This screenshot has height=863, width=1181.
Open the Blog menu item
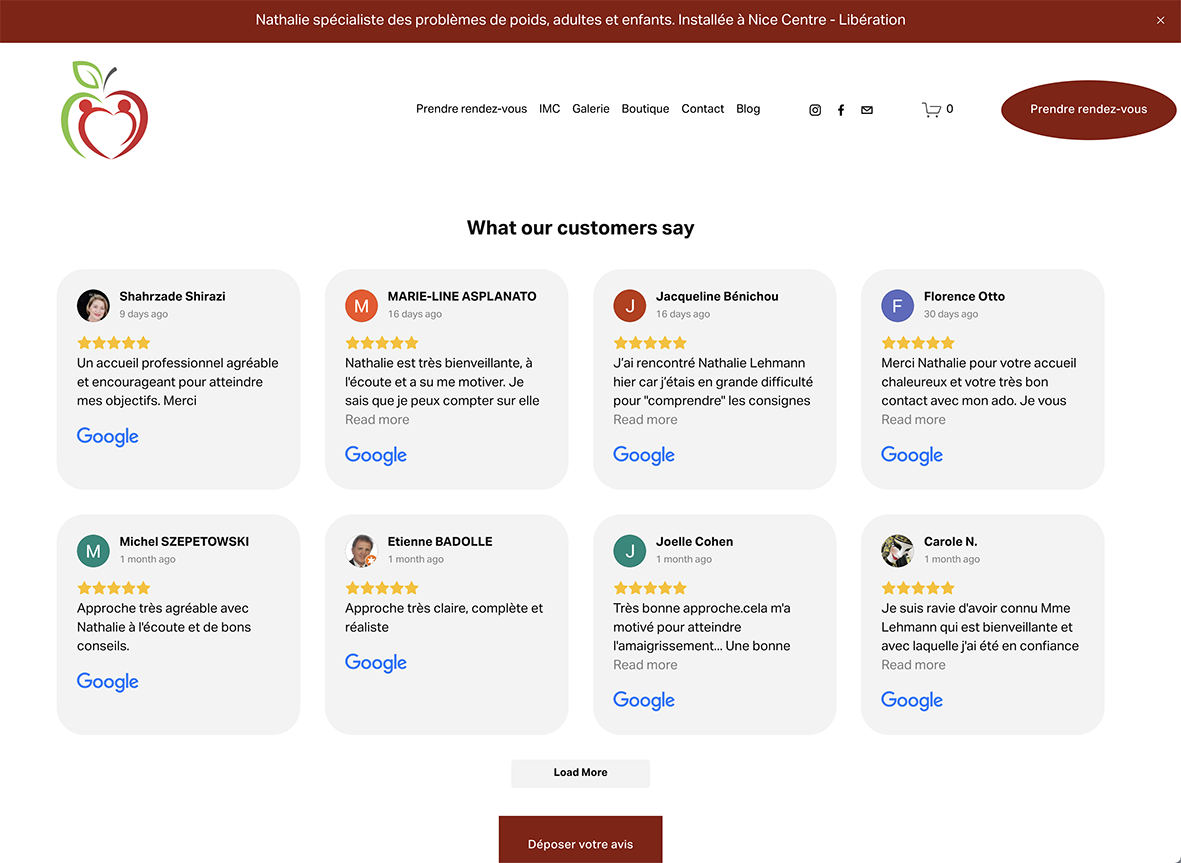point(748,109)
